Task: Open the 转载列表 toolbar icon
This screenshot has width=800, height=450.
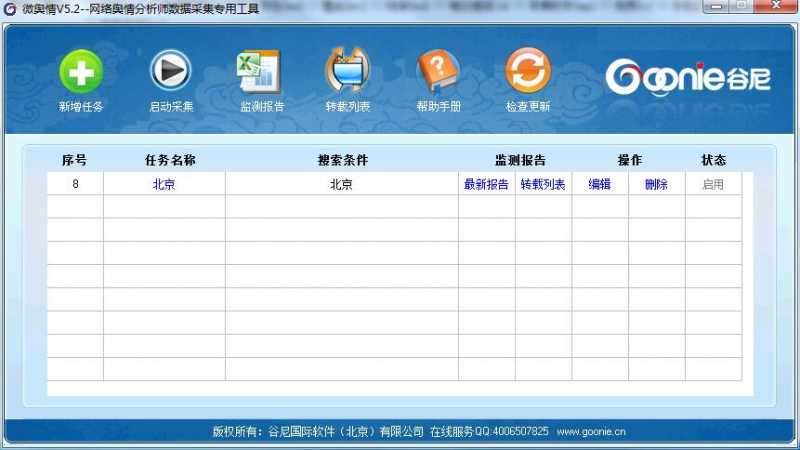Action: (x=347, y=70)
